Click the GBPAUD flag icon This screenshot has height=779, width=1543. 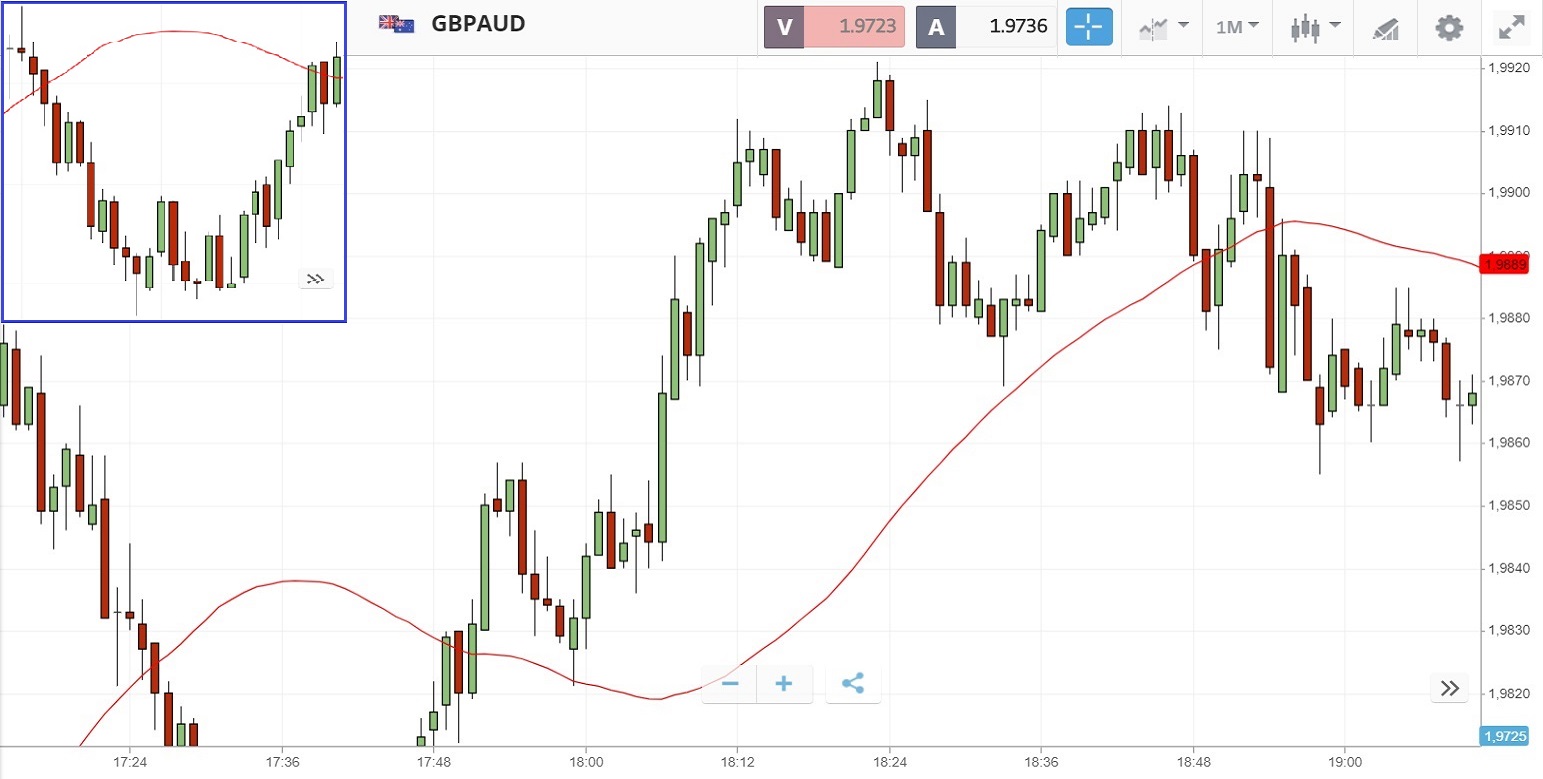(396, 24)
